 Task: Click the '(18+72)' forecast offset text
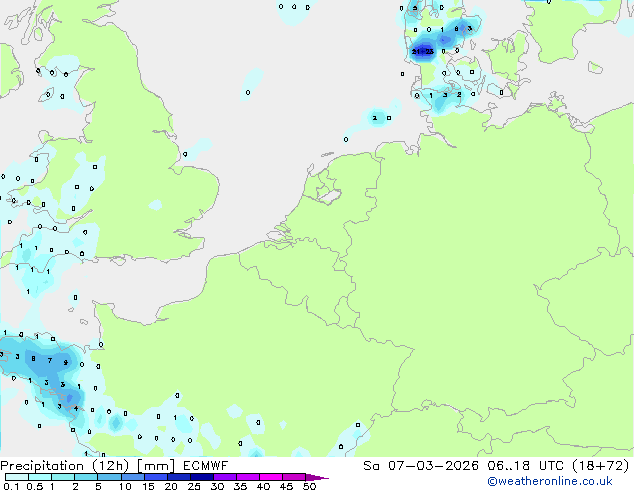click(600, 466)
